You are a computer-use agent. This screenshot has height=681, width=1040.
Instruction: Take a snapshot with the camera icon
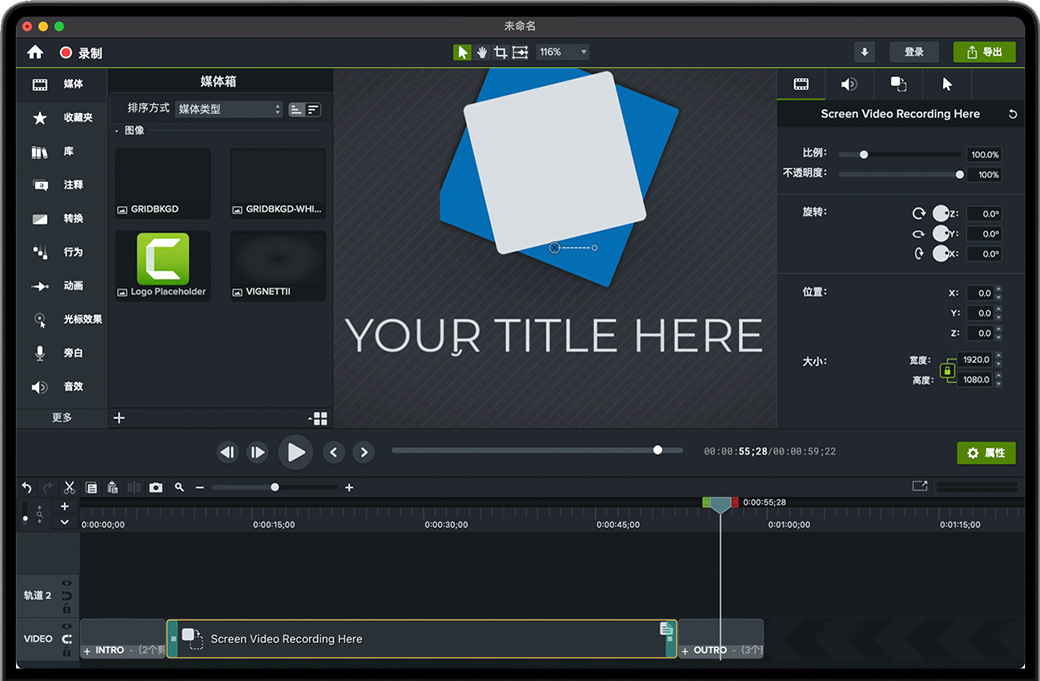point(156,487)
